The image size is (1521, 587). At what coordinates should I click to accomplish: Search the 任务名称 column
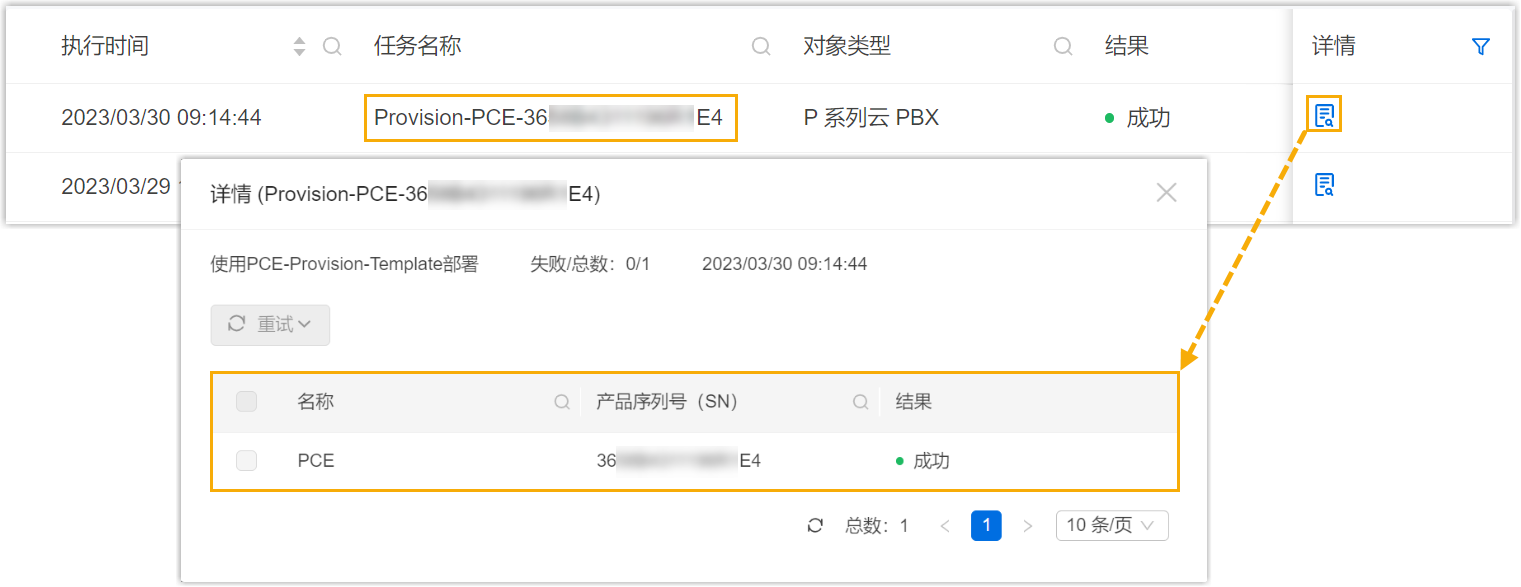pos(761,47)
